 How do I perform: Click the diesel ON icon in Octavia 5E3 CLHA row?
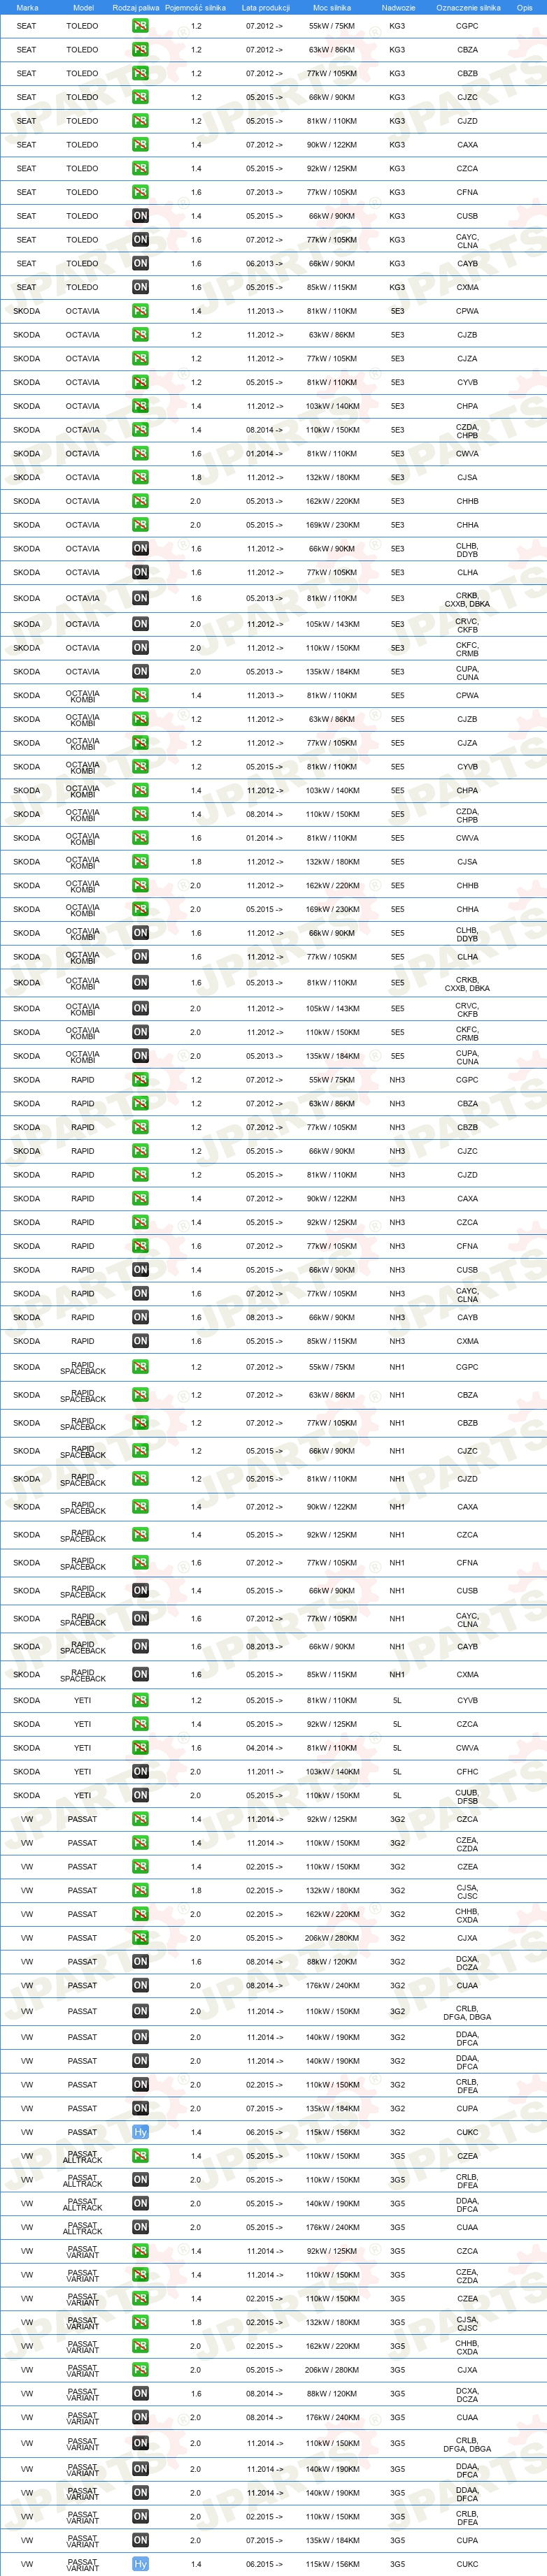point(140,573)
